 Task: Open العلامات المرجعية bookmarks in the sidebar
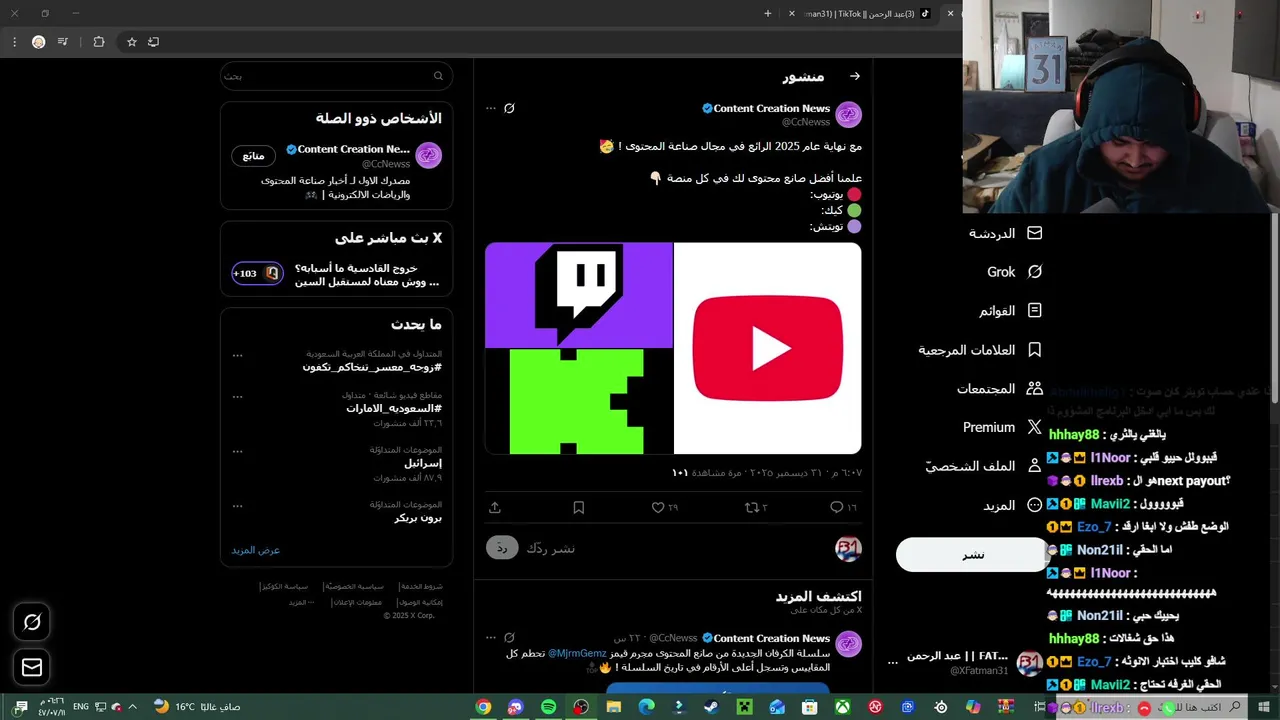click(980, 350)
